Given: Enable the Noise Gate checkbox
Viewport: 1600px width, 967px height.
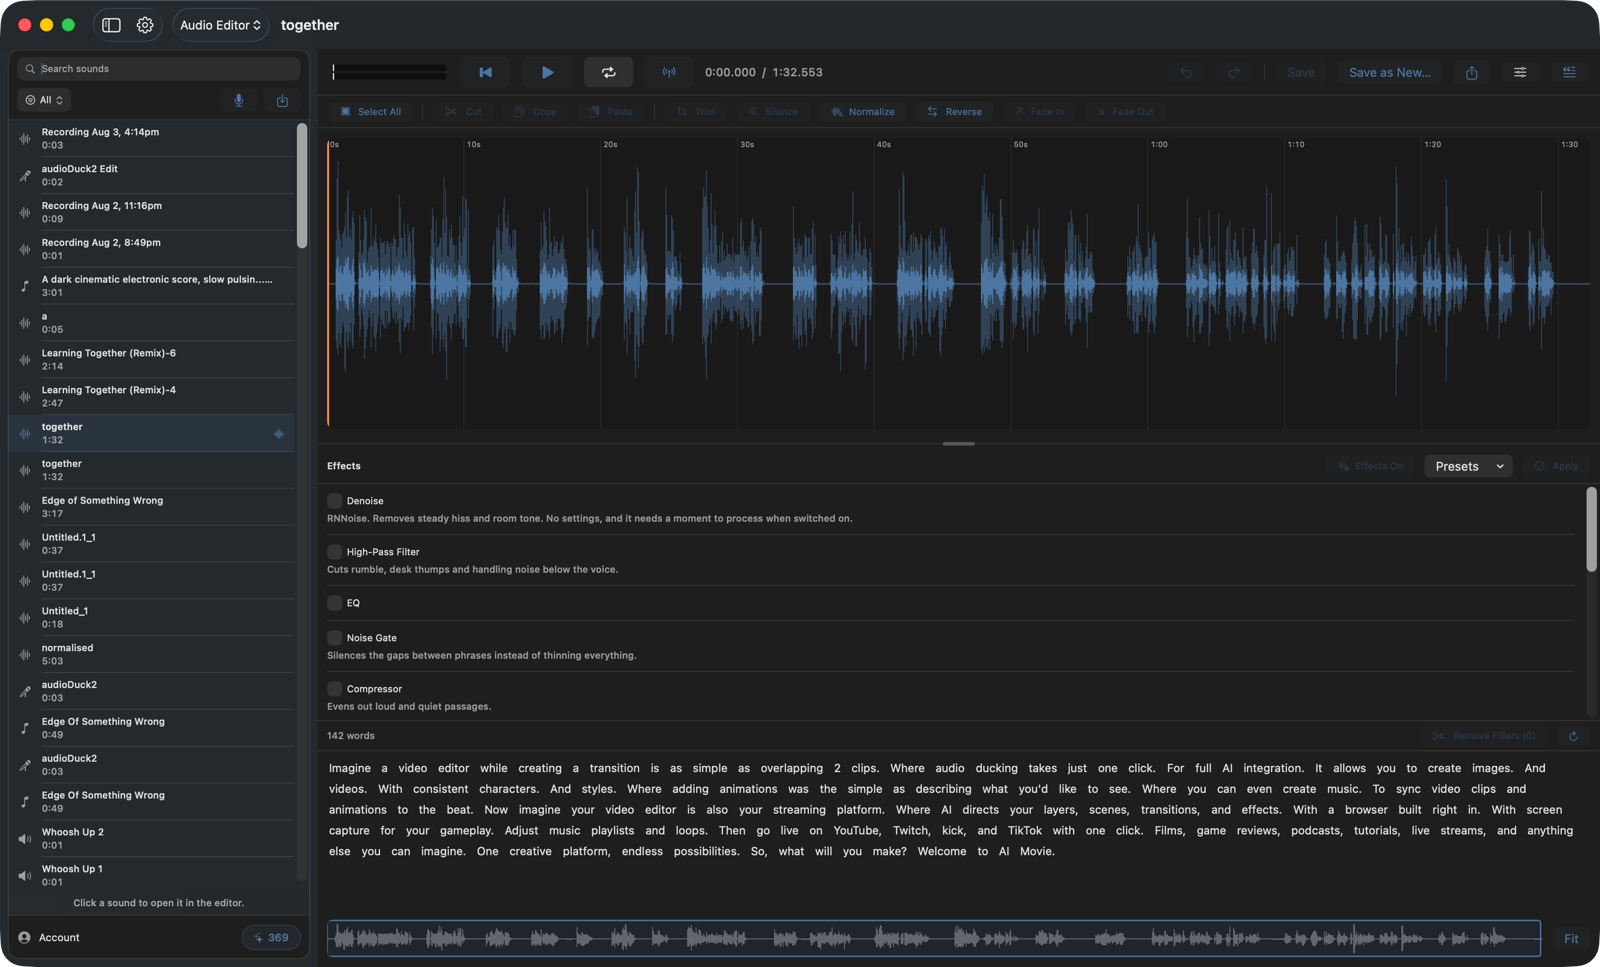Looking at the screenshot, I should 335,638.
